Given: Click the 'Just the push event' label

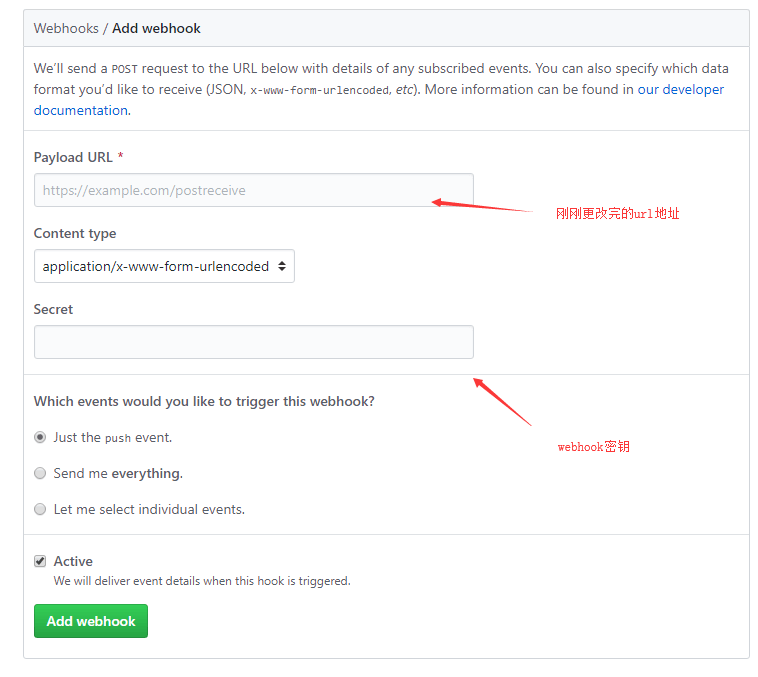Looking at the screenshot, I should click(113, 437).
